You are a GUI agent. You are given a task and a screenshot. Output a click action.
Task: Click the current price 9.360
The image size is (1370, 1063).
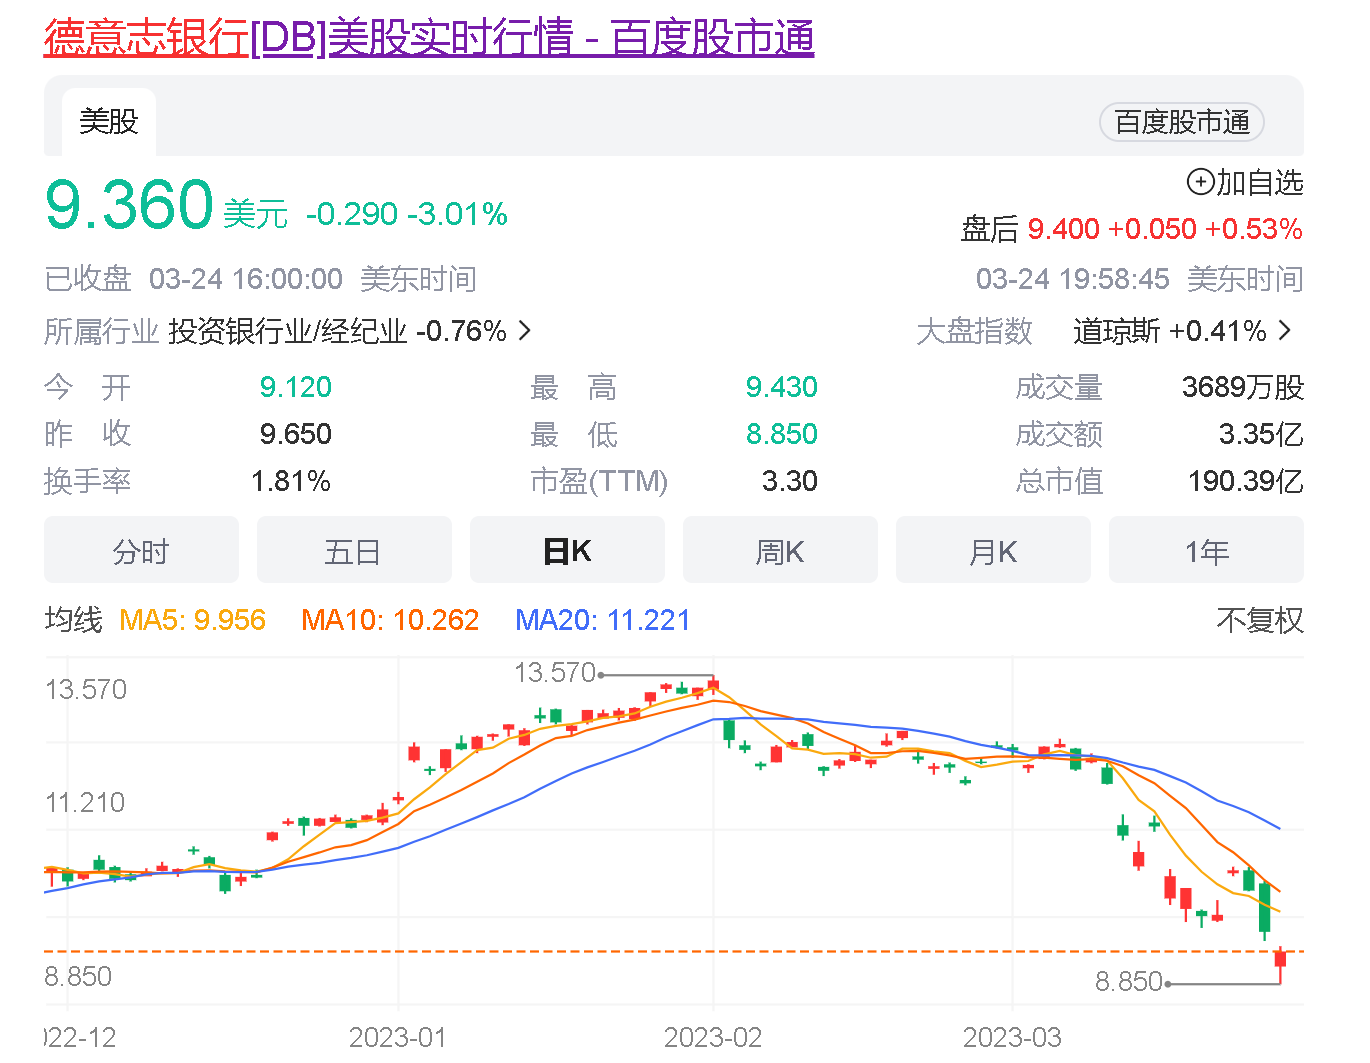129,205
